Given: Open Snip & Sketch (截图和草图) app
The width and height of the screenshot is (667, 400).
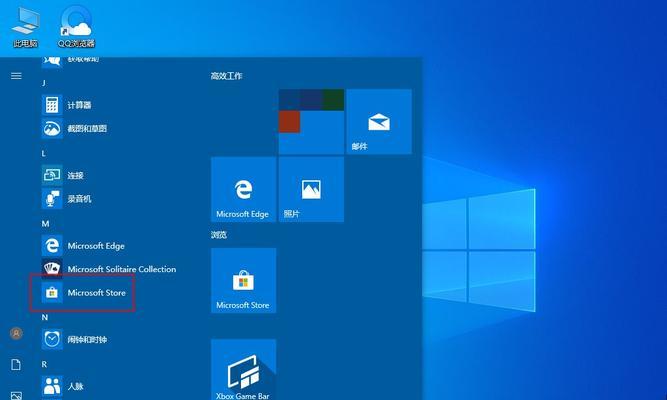Looking at the screenshot, I should 74,128.
